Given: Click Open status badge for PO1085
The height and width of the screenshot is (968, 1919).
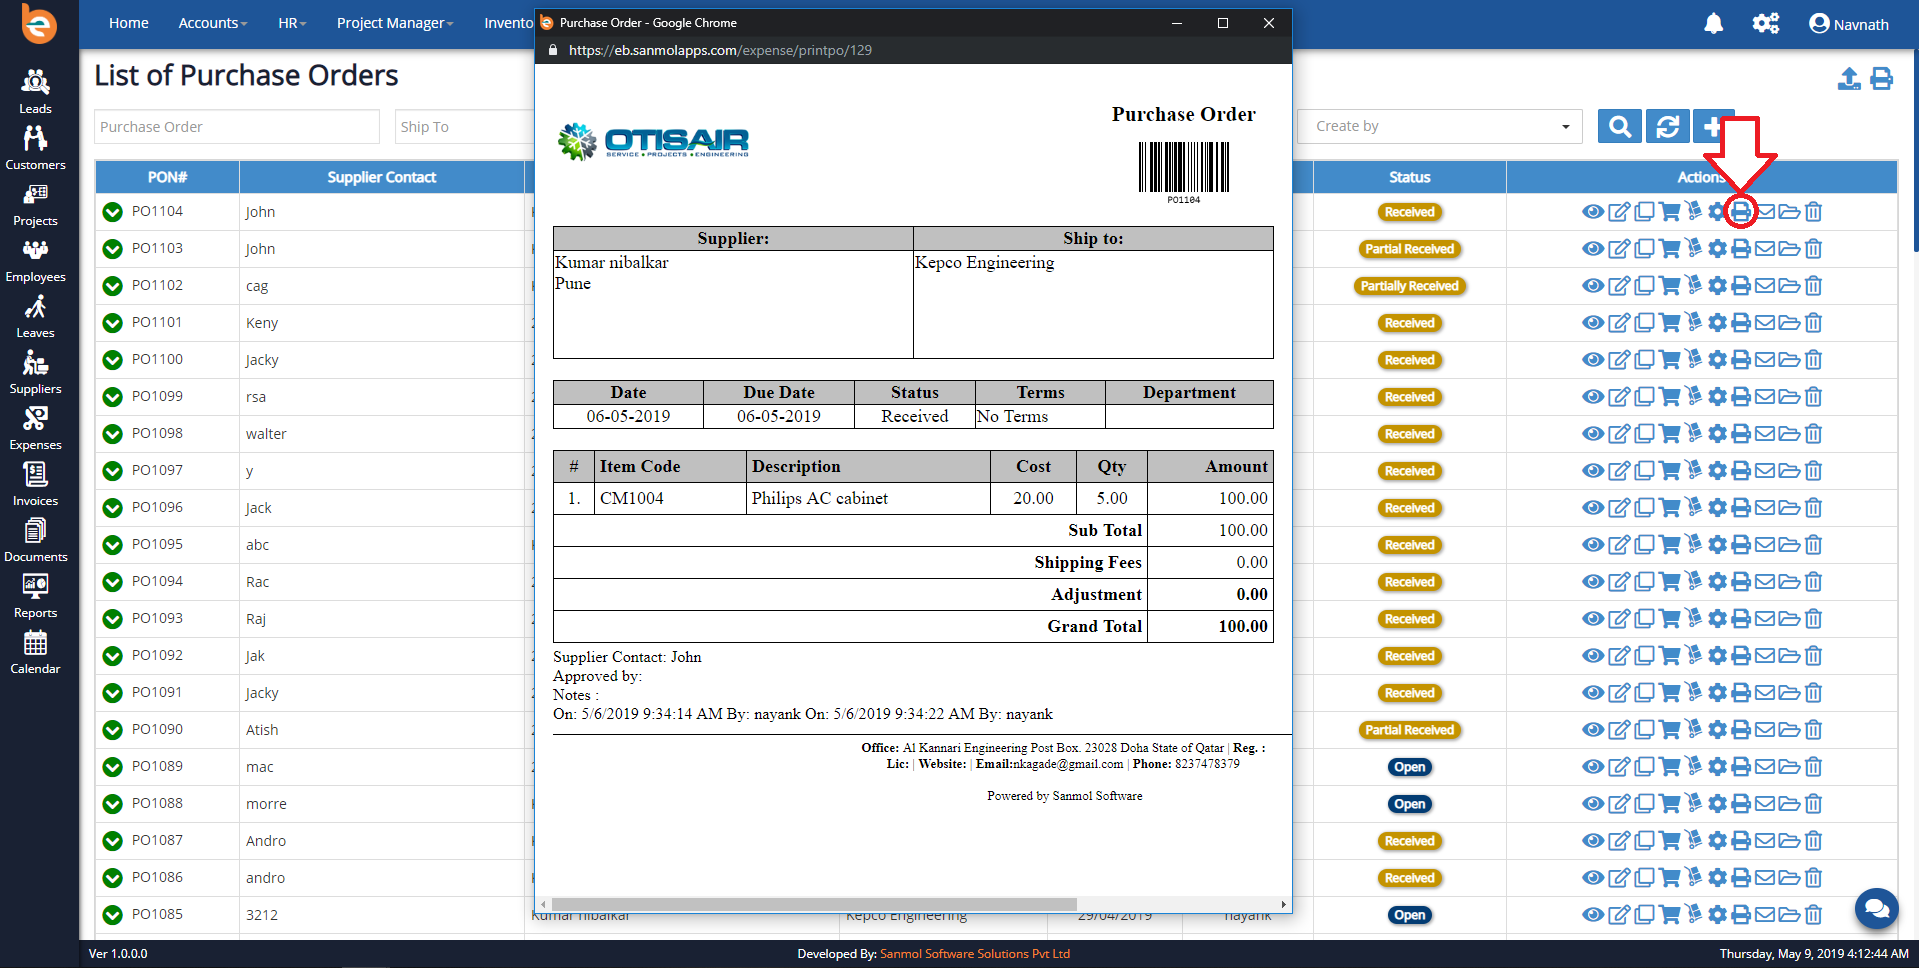Looking at the screenshot, I should (x=1409, y=915).
